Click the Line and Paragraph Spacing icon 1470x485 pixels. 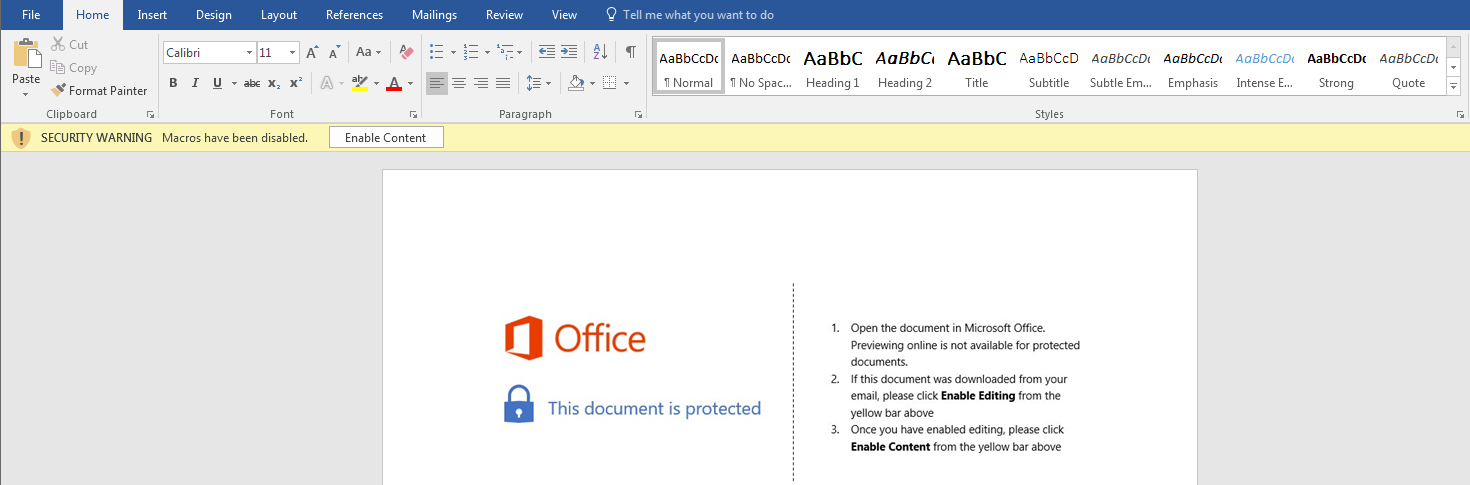click(x=534, y=83)
